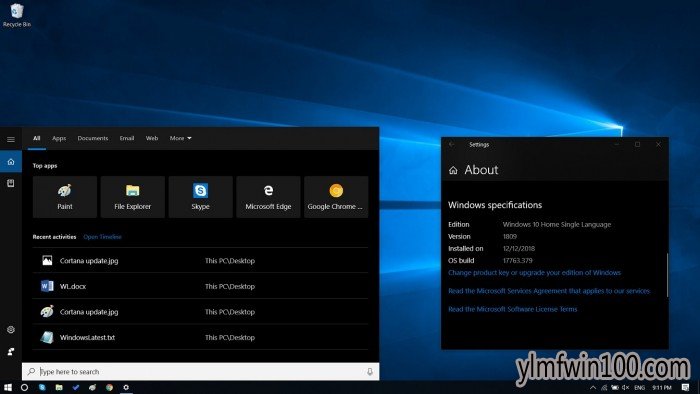Viewport: 700px width, 394px height.
Task: Open Action Center notification icon
Action: (x=685, y=387)
